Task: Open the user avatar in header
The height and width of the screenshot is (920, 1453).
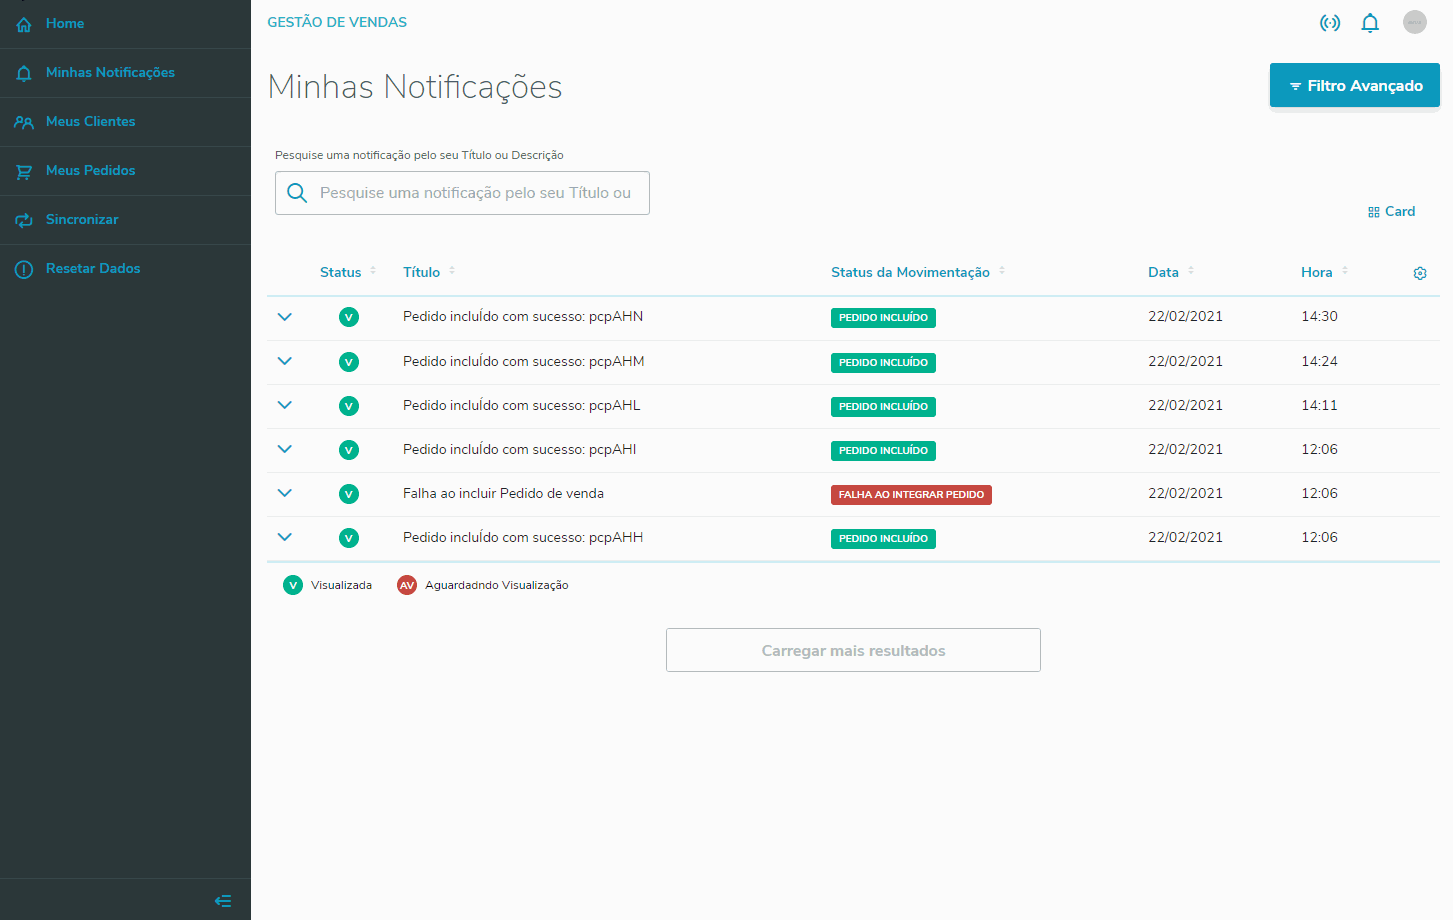Action: pos(1414,22)
